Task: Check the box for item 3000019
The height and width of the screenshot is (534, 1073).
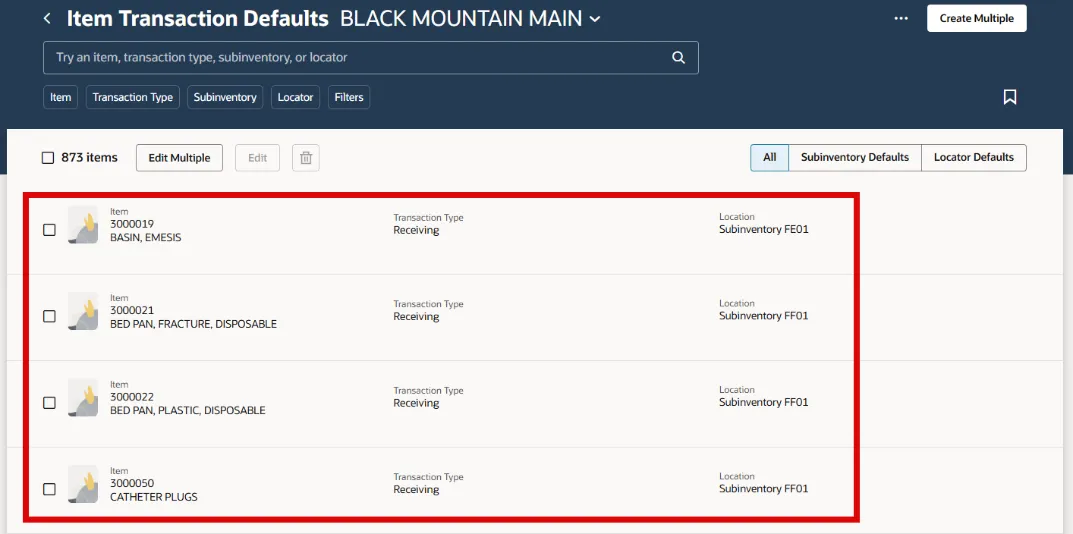Action: point(49,230)
